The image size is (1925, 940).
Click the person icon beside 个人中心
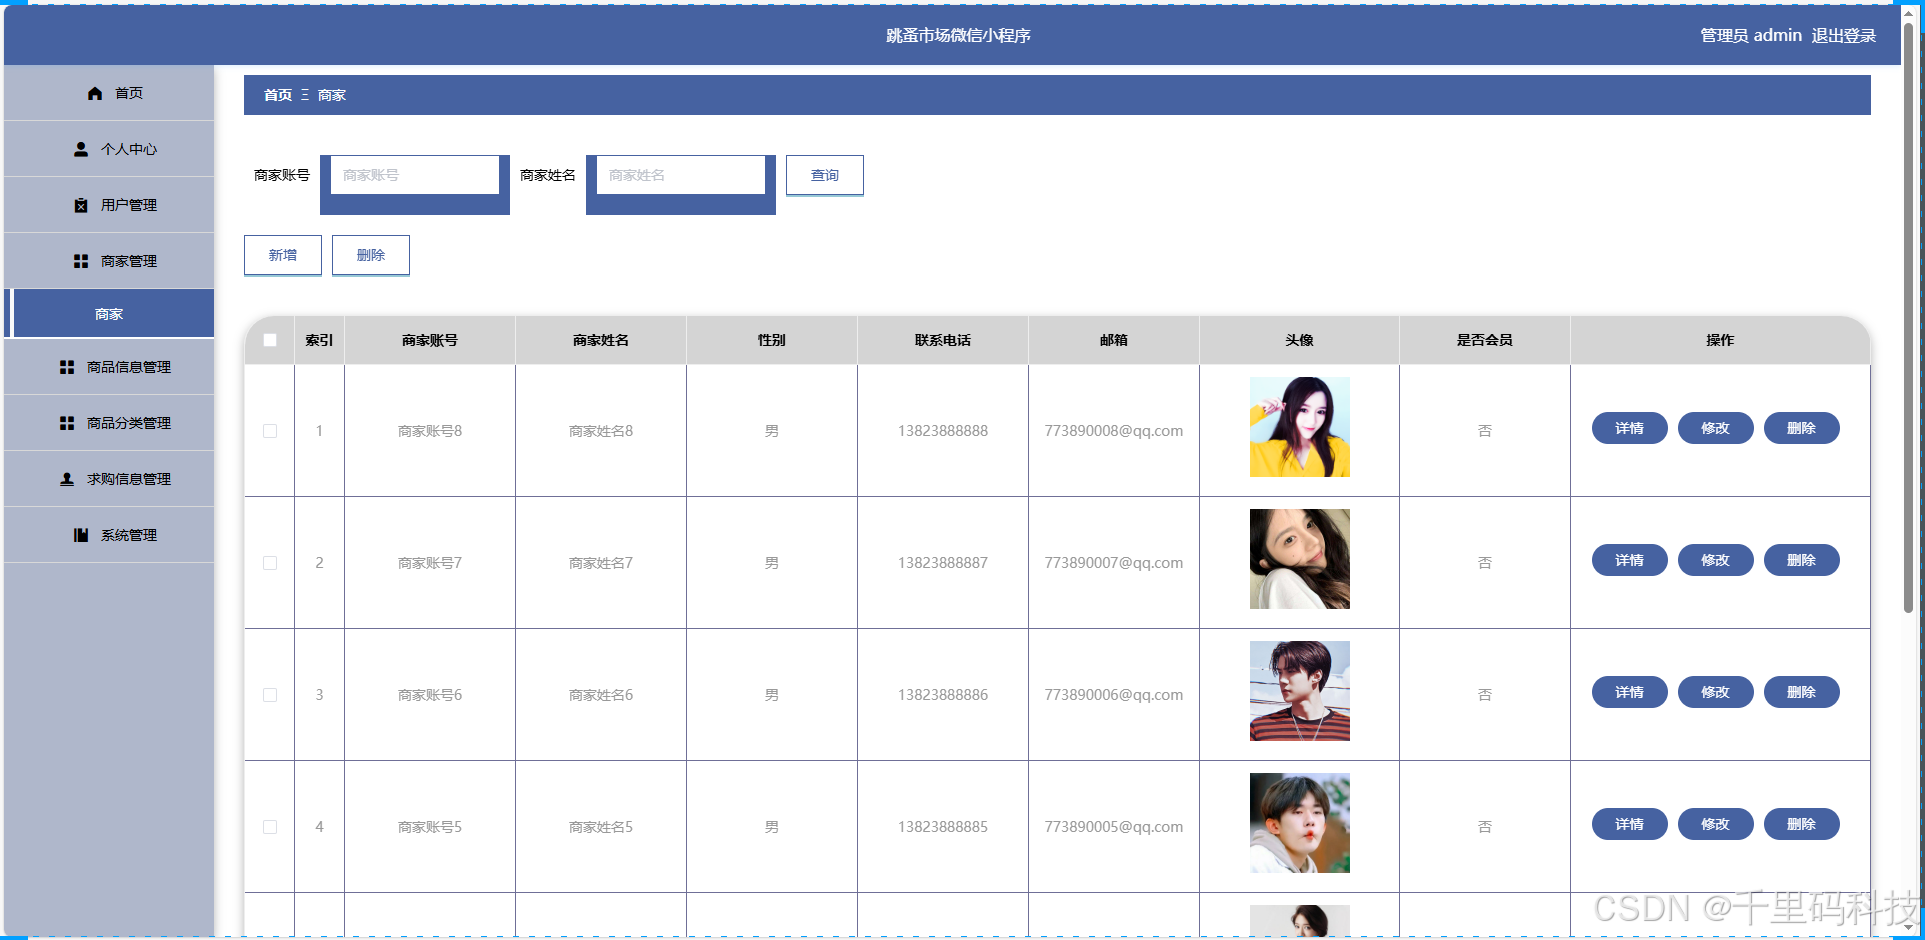(x=81, y=149)
